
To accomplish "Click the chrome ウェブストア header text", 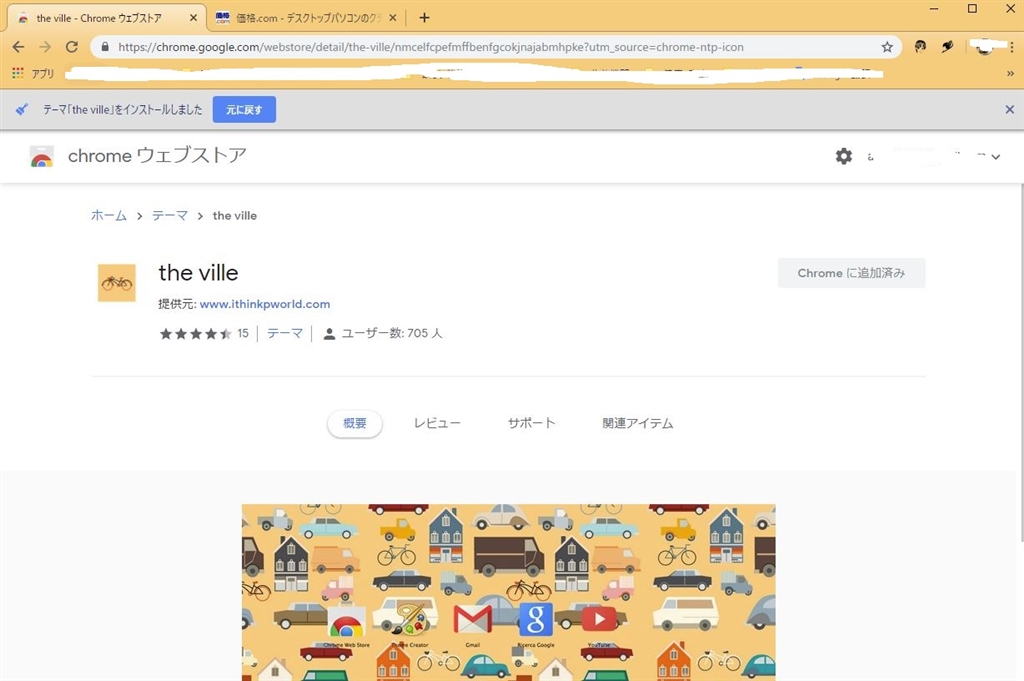I will pyautogui.click(x=157, y=155).
